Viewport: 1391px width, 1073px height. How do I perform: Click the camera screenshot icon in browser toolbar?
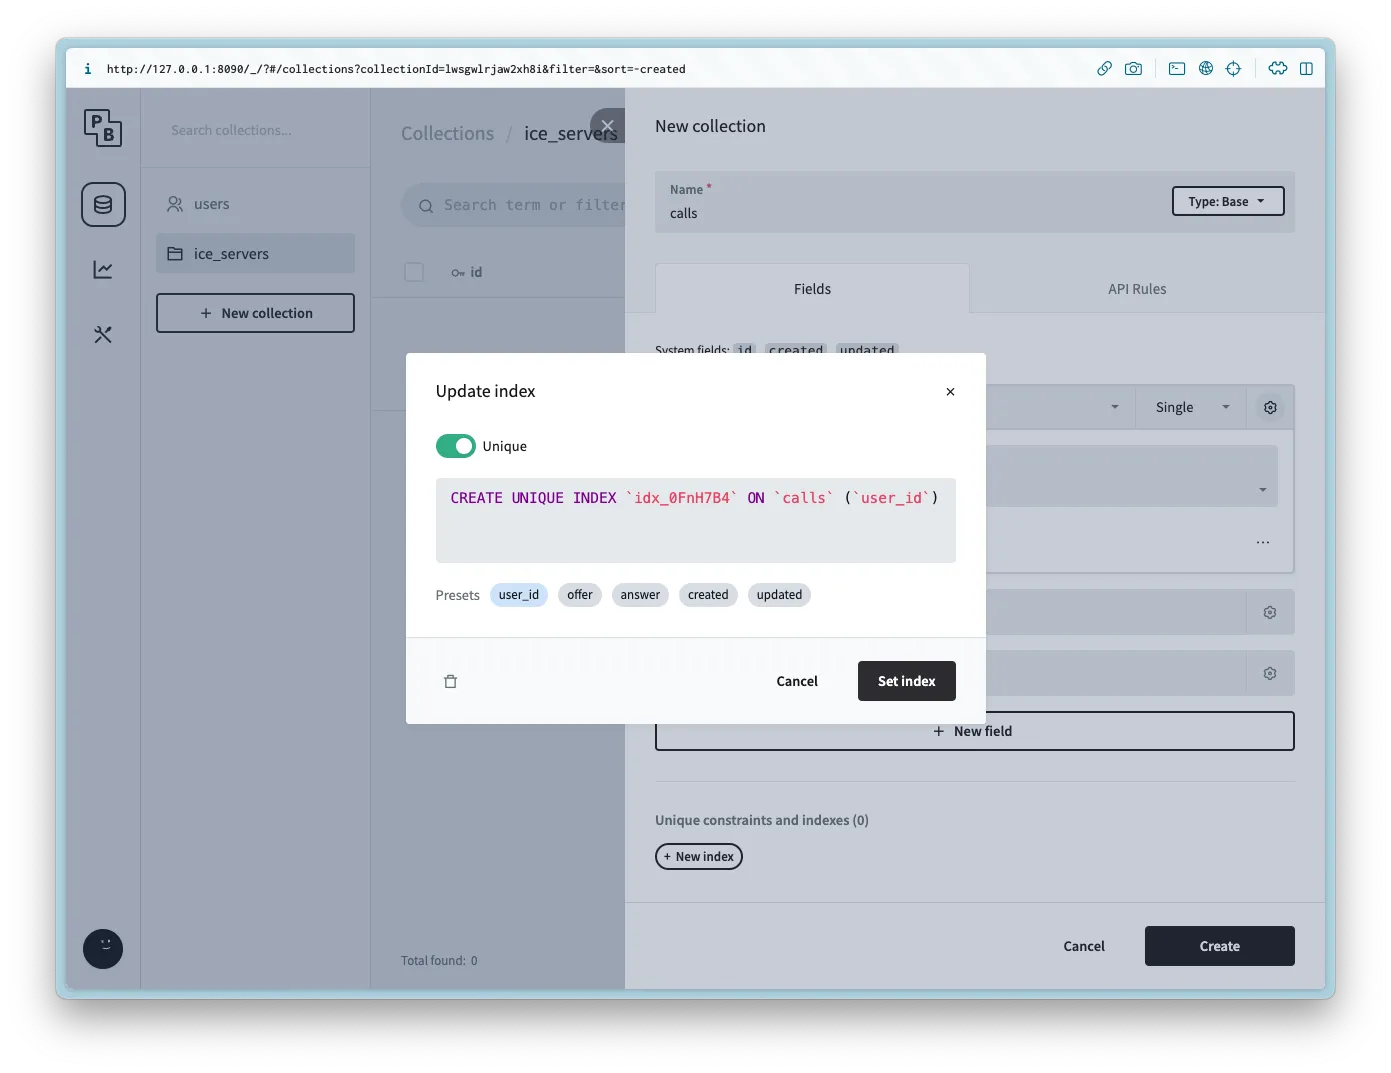pos(1133,69)
